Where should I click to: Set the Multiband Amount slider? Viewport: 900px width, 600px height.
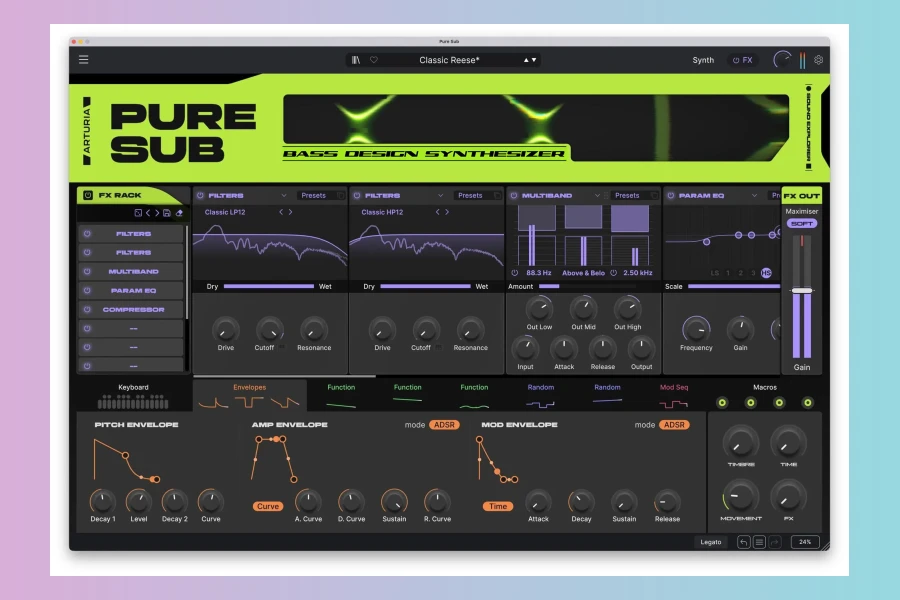coord(587,286)
